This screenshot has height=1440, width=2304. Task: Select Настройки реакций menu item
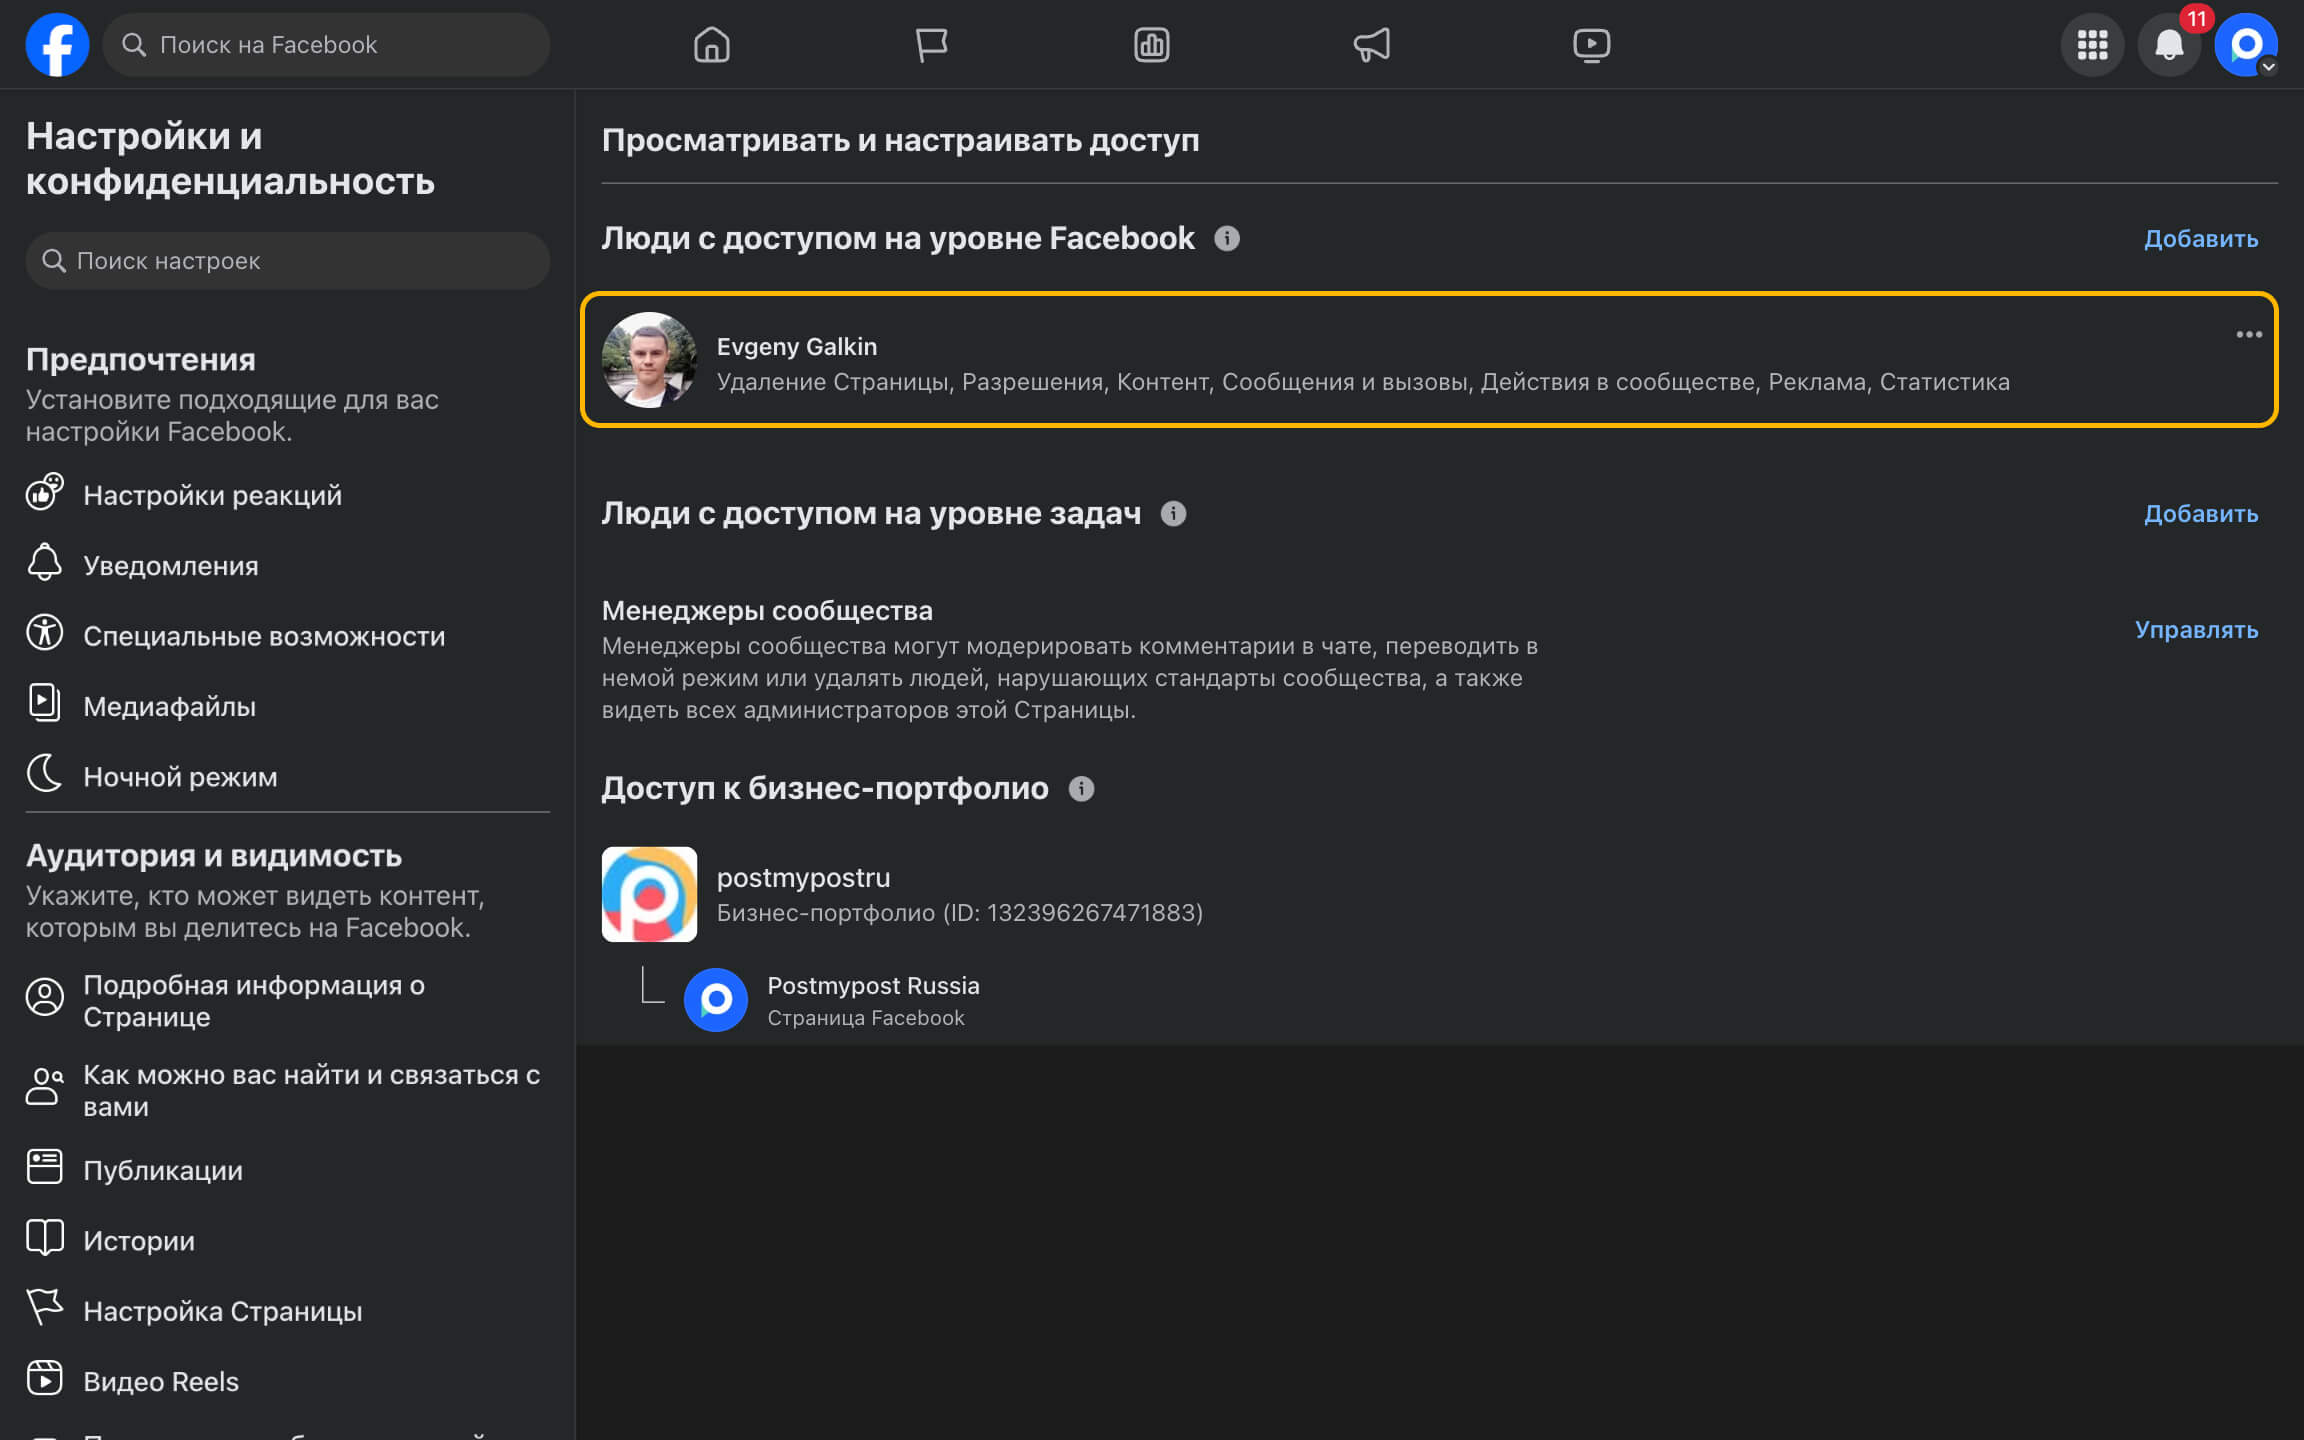click(212, 495)
